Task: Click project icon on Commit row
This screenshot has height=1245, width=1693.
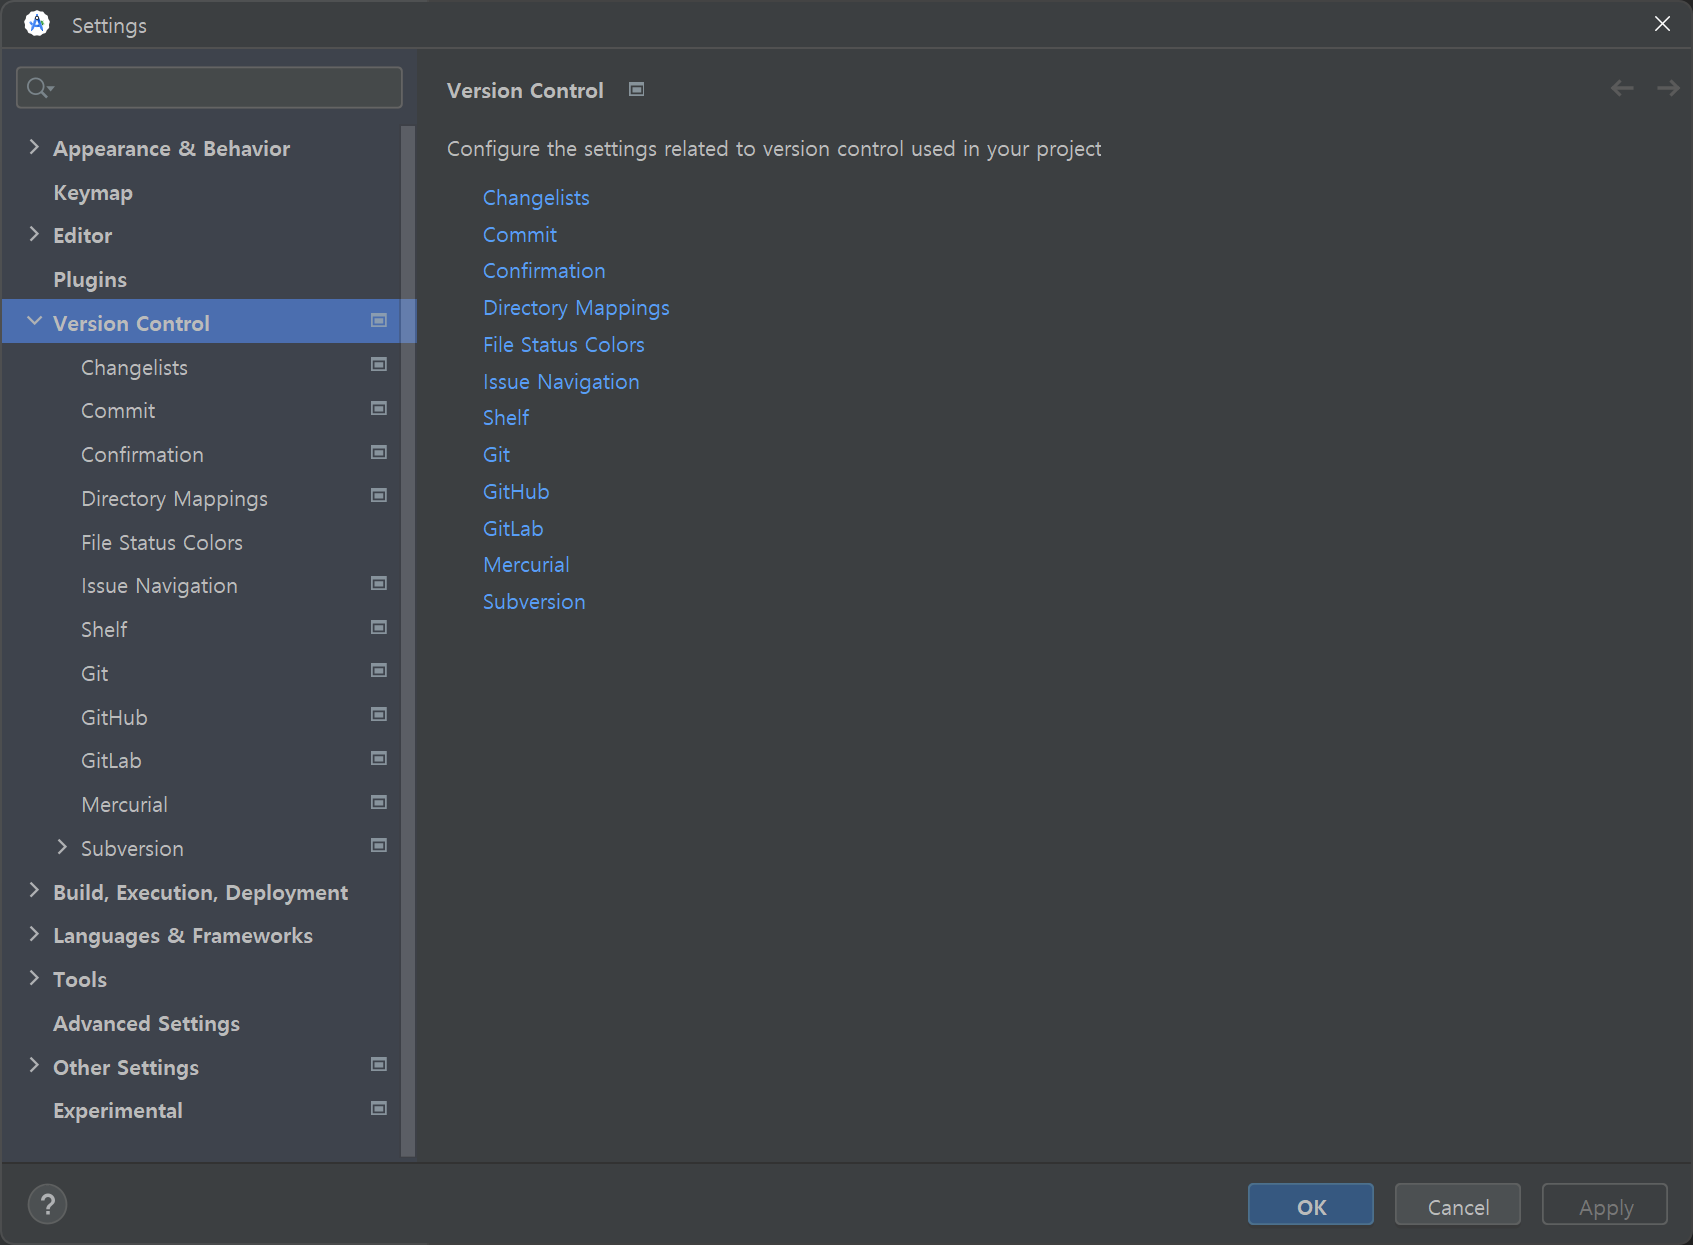Action: pos(379,409)
